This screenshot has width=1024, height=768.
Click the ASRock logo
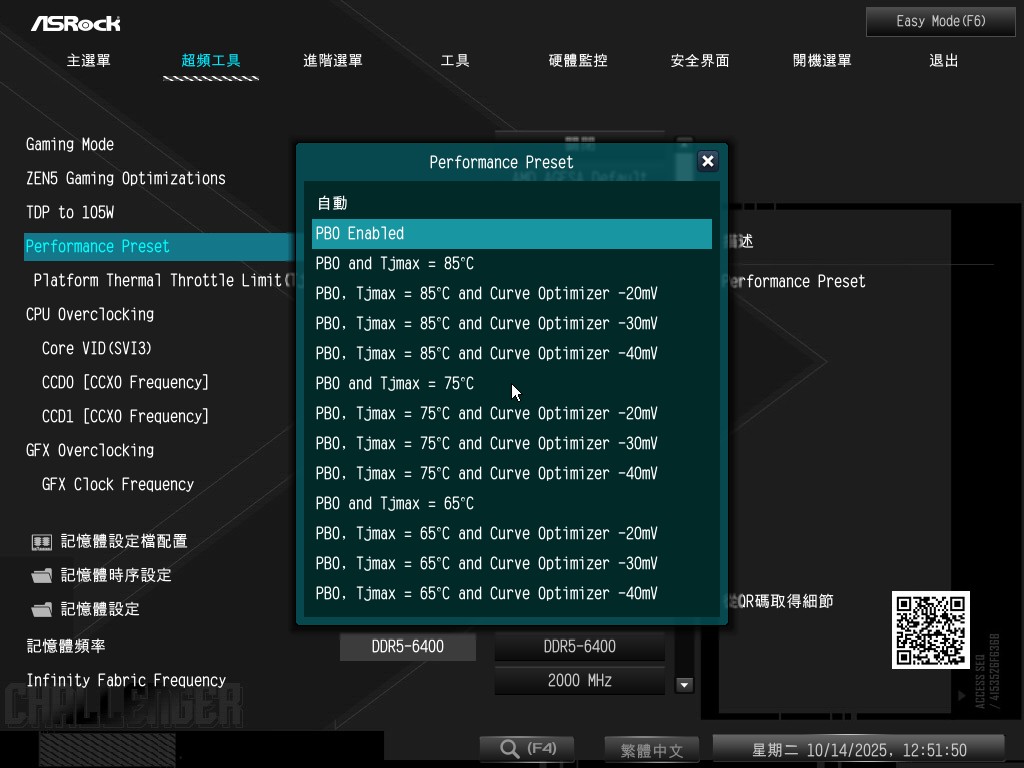pyautogui.click(x=75, y=23)
